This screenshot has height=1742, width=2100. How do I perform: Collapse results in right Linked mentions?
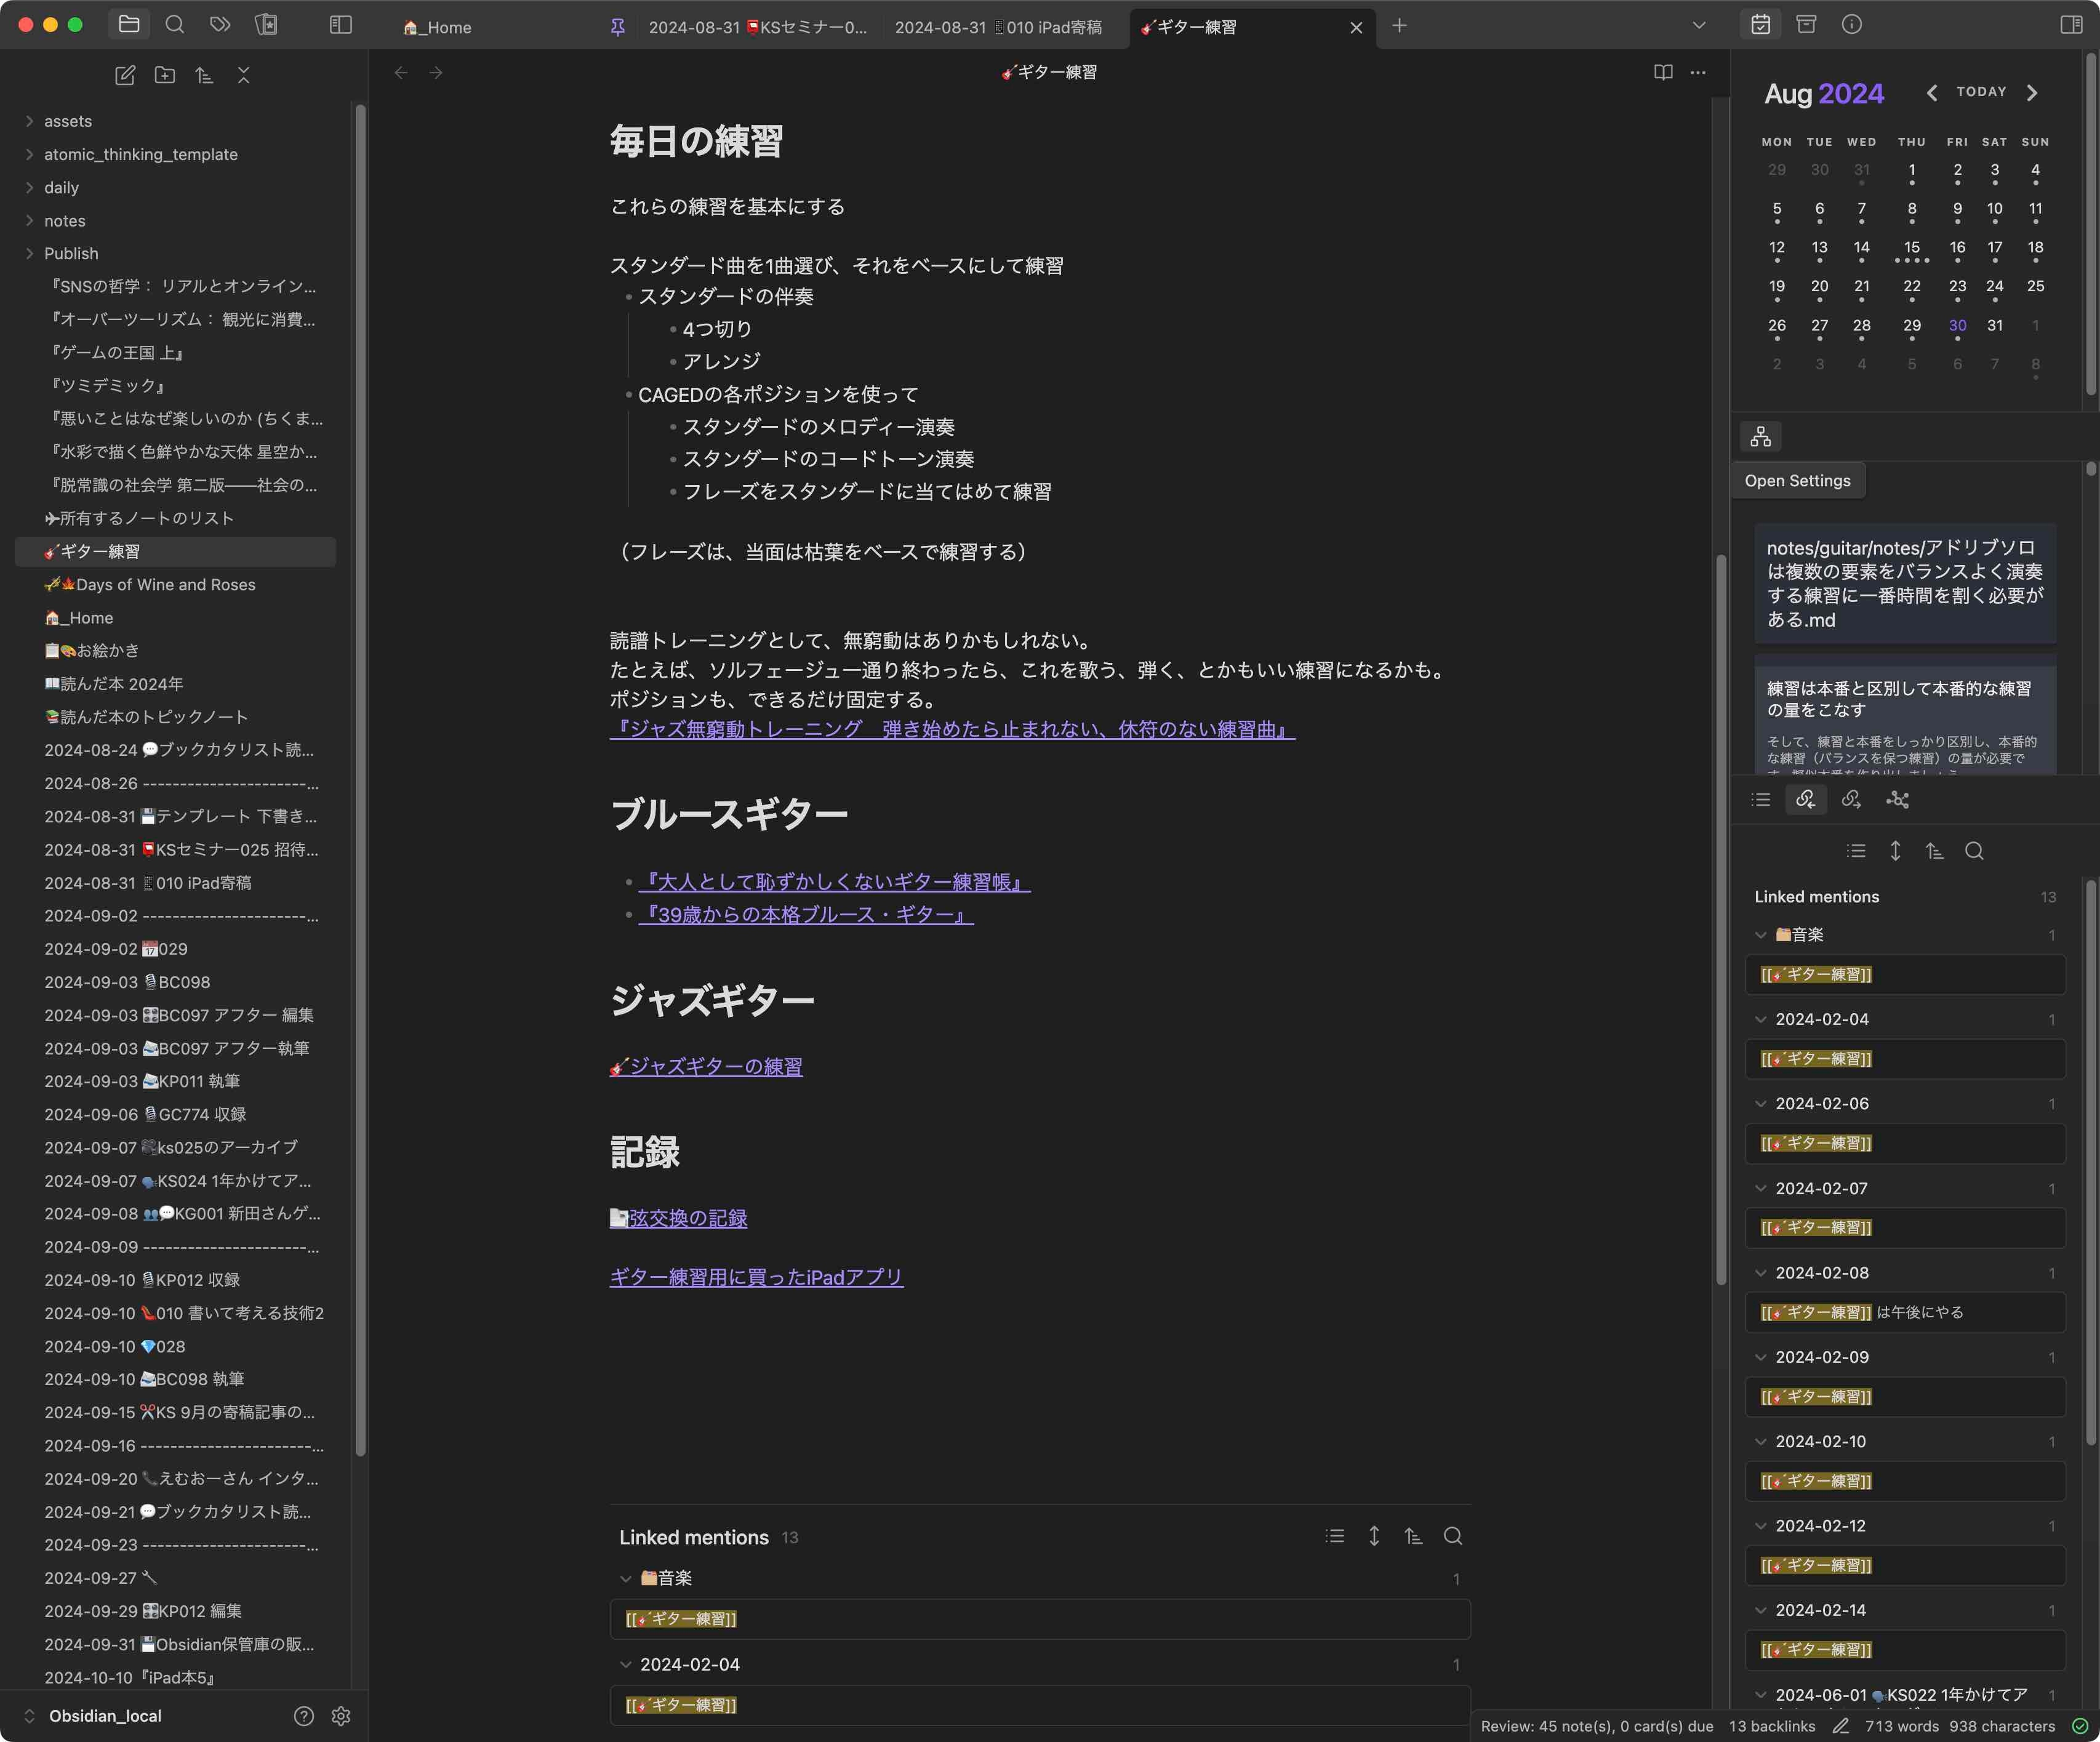[x=1856, y=851]
